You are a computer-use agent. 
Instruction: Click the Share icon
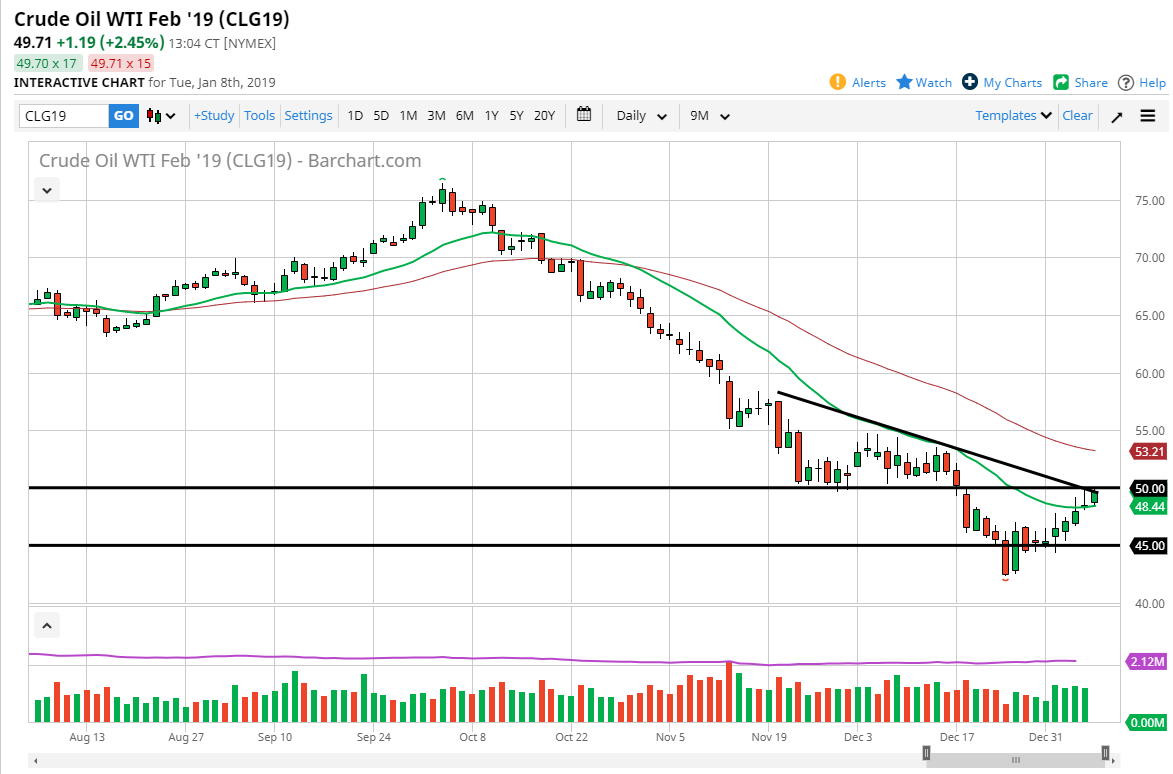pos(1060,82)
